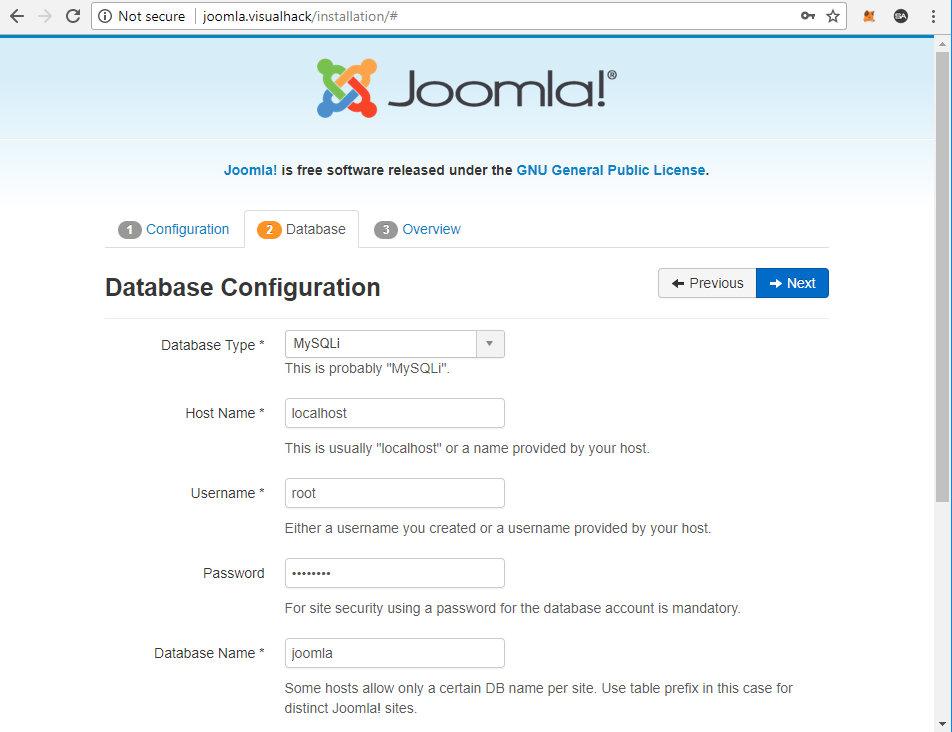Click the Database Configuration heading
The image size is (952, 732).
[243, 288]
